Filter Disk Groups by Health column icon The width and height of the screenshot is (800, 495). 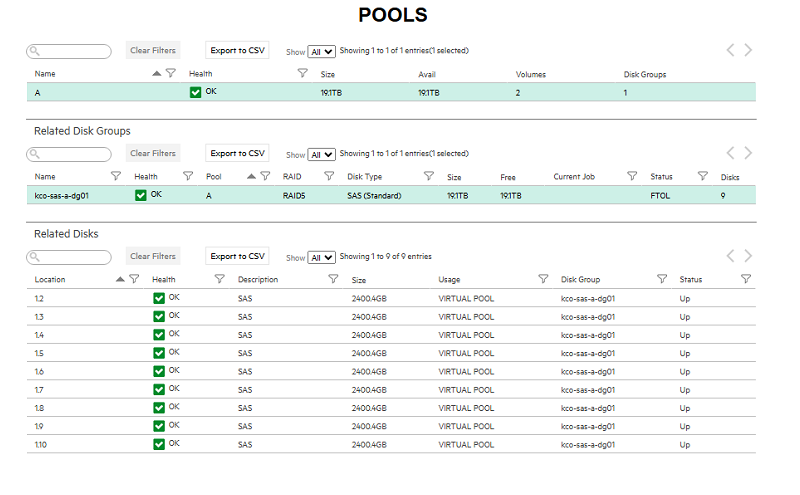(x=188, y=176)
